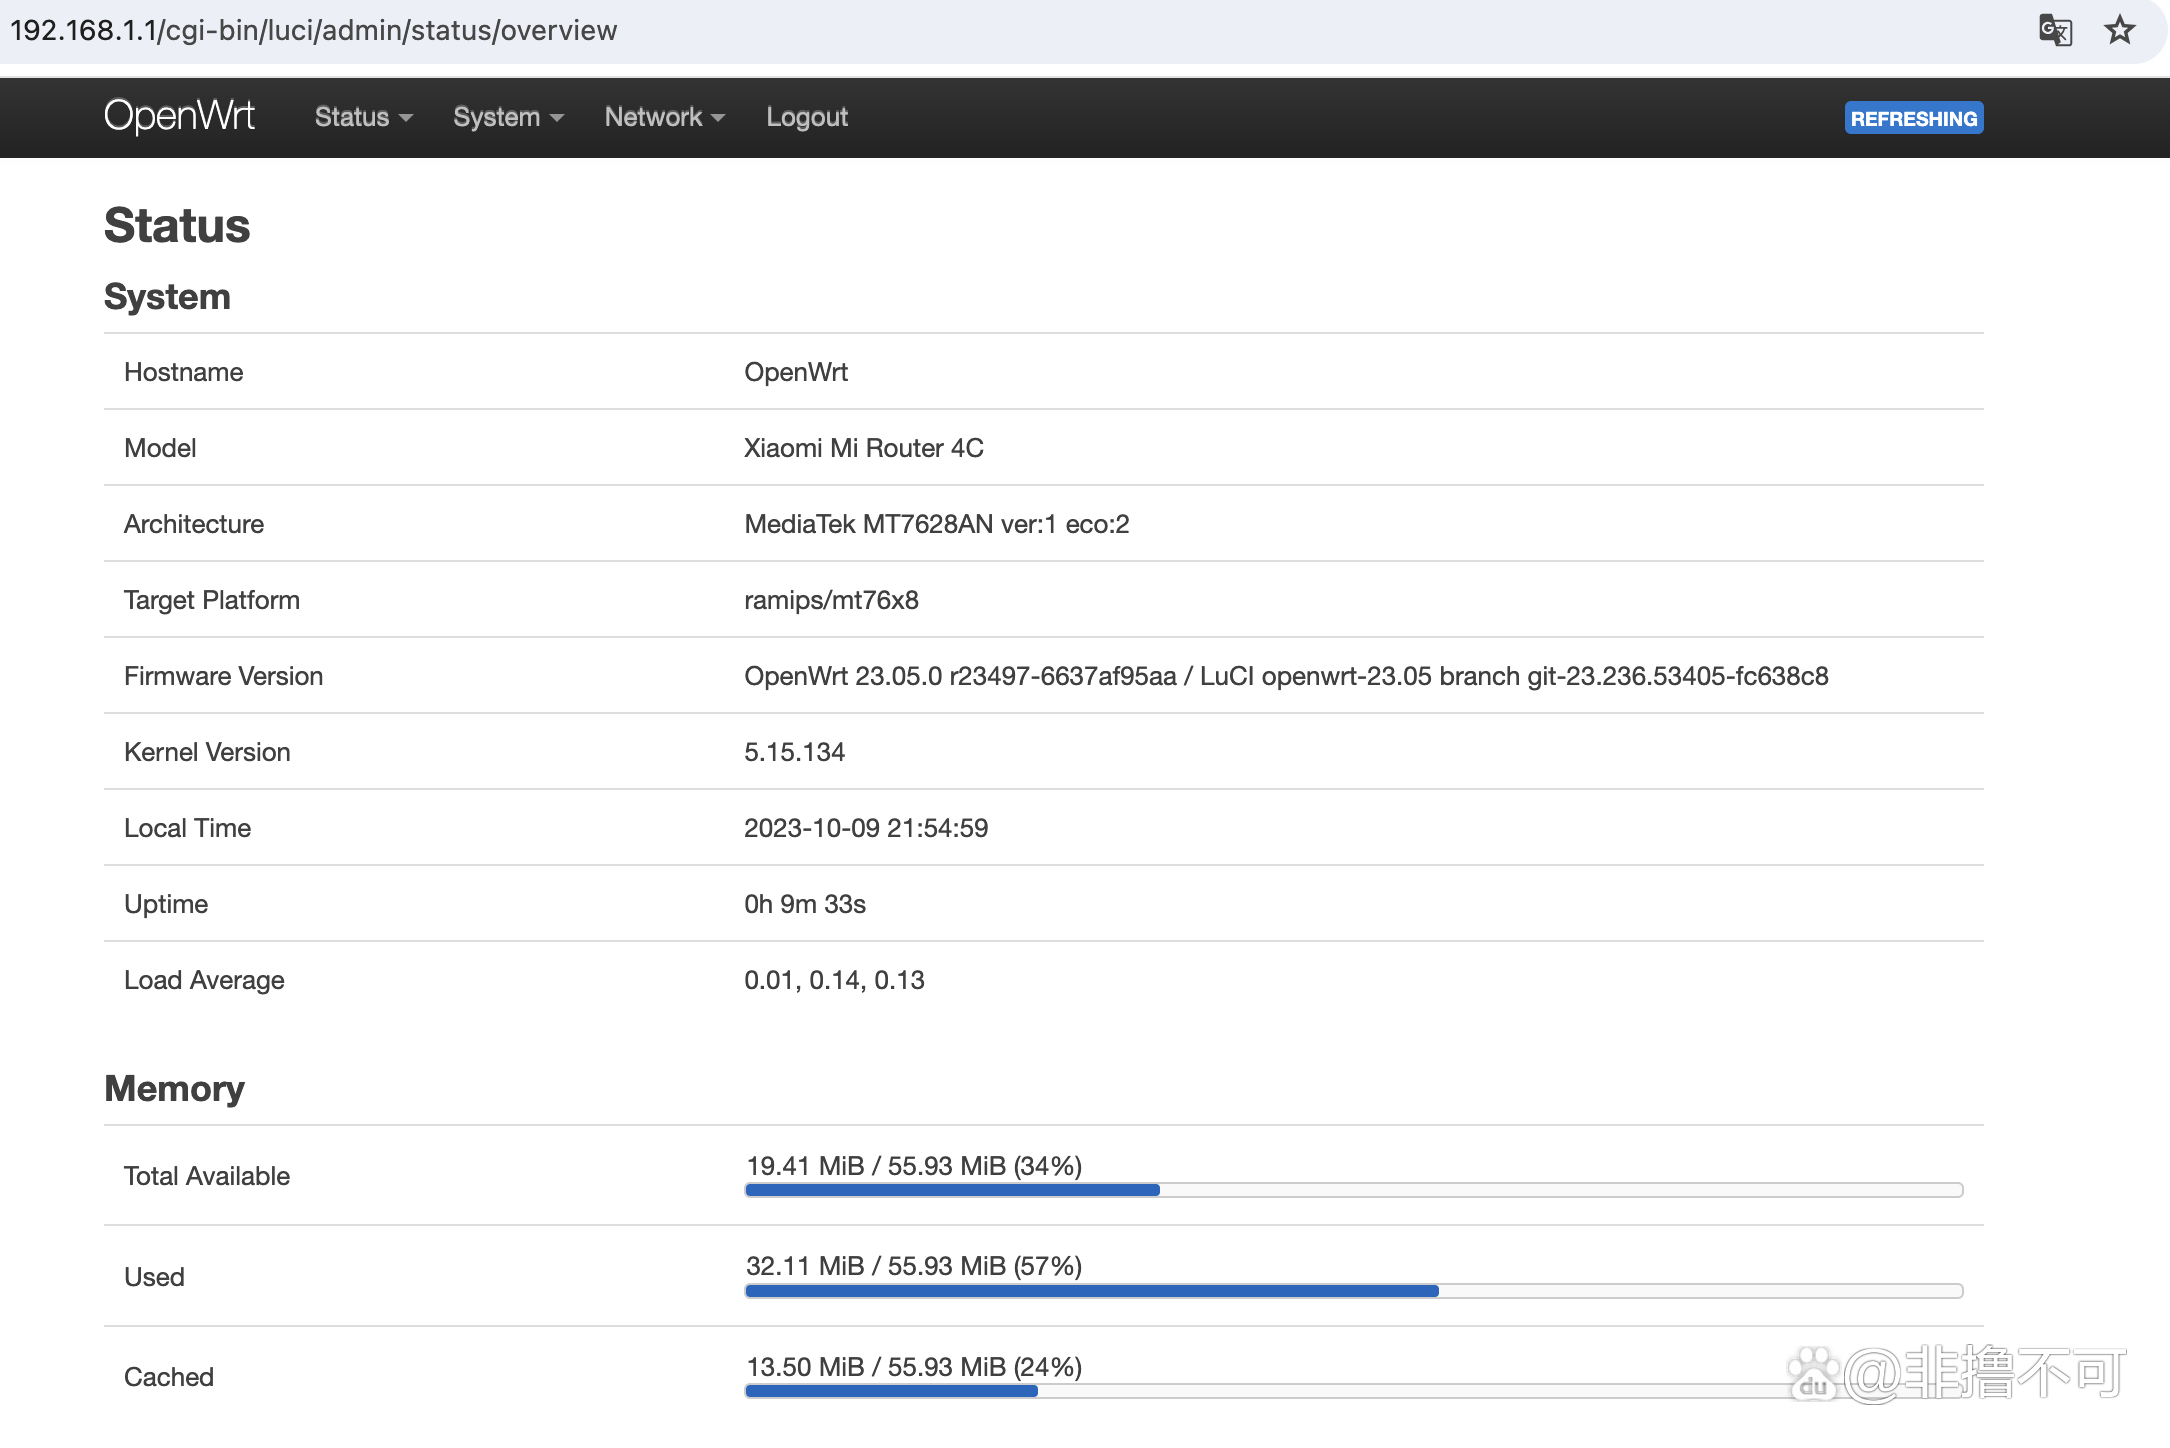This screenshot has width=2170, height=1448.
Task: Click the Cached memory progress bar
Action: click(1354, 1391)
